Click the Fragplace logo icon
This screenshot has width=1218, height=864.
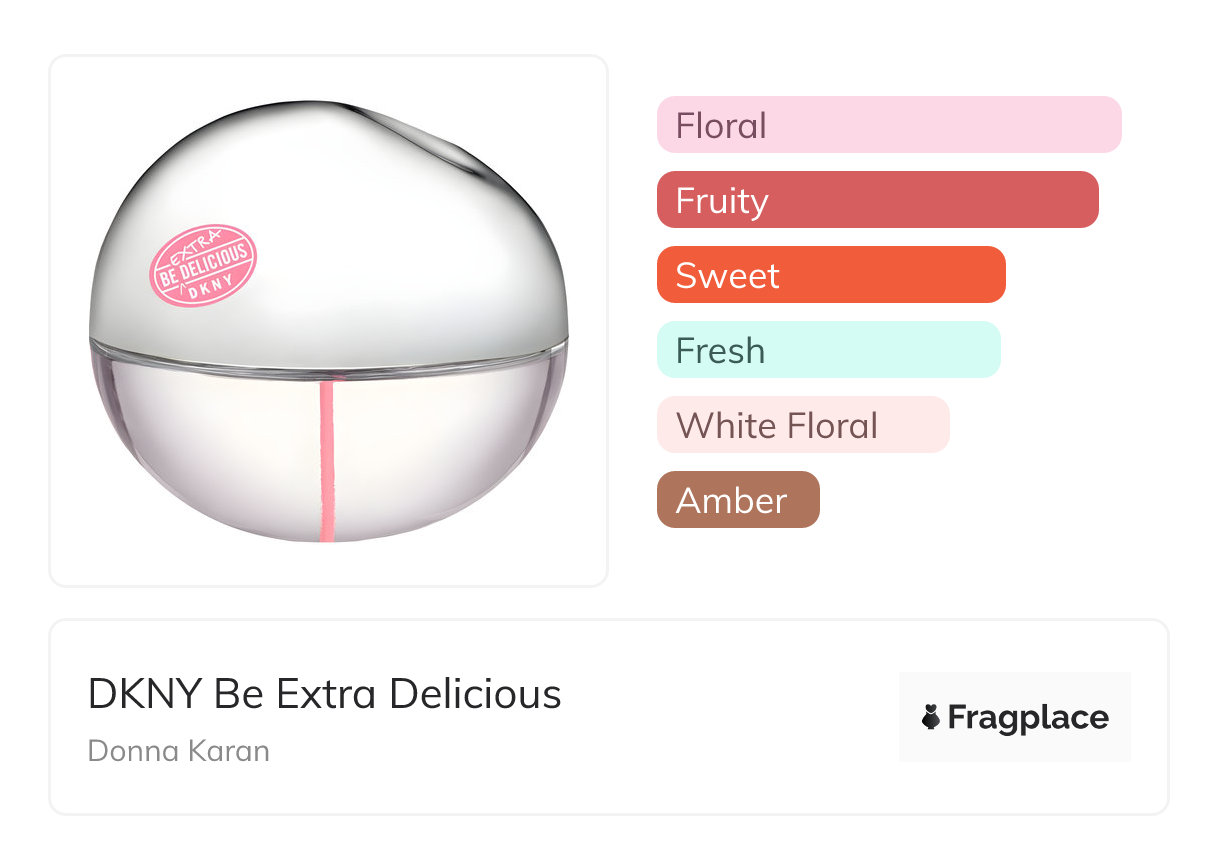coord(931,718)
